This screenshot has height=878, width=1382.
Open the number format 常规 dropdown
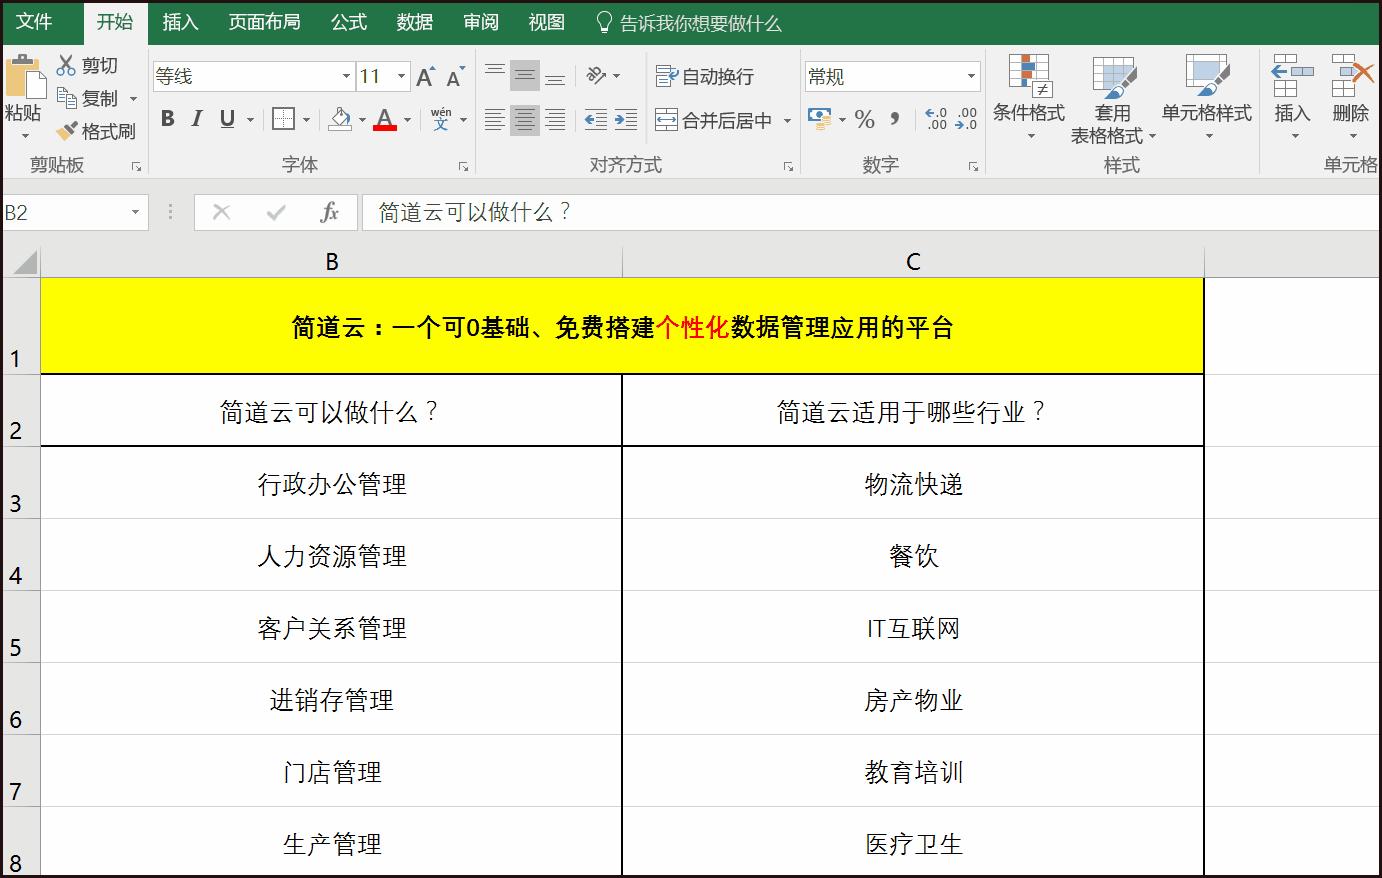pos(970,76)
